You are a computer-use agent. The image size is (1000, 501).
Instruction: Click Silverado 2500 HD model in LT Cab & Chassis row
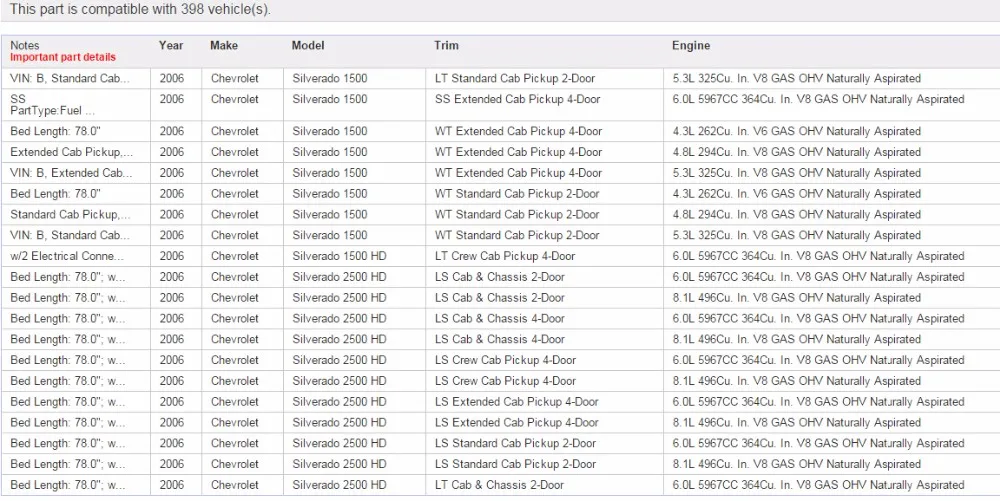point(339,485)
